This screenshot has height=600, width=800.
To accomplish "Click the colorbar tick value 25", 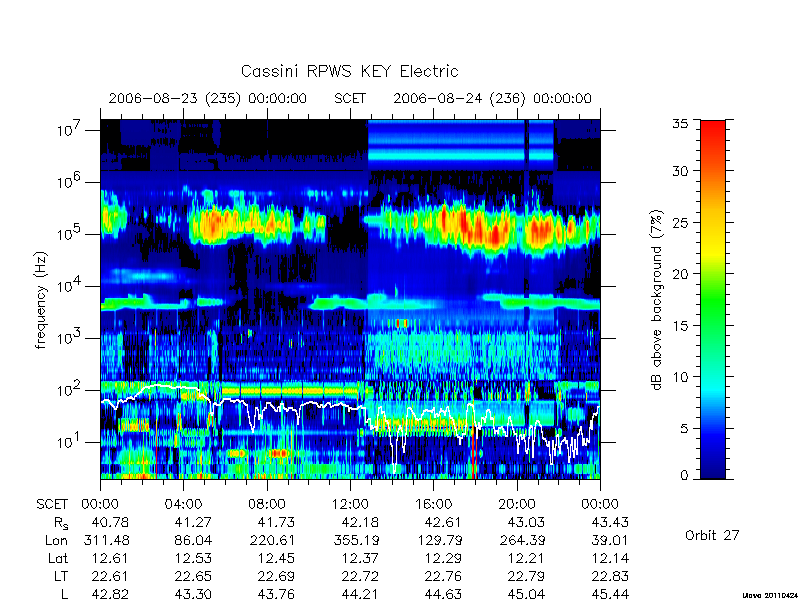I will point(680,223).
